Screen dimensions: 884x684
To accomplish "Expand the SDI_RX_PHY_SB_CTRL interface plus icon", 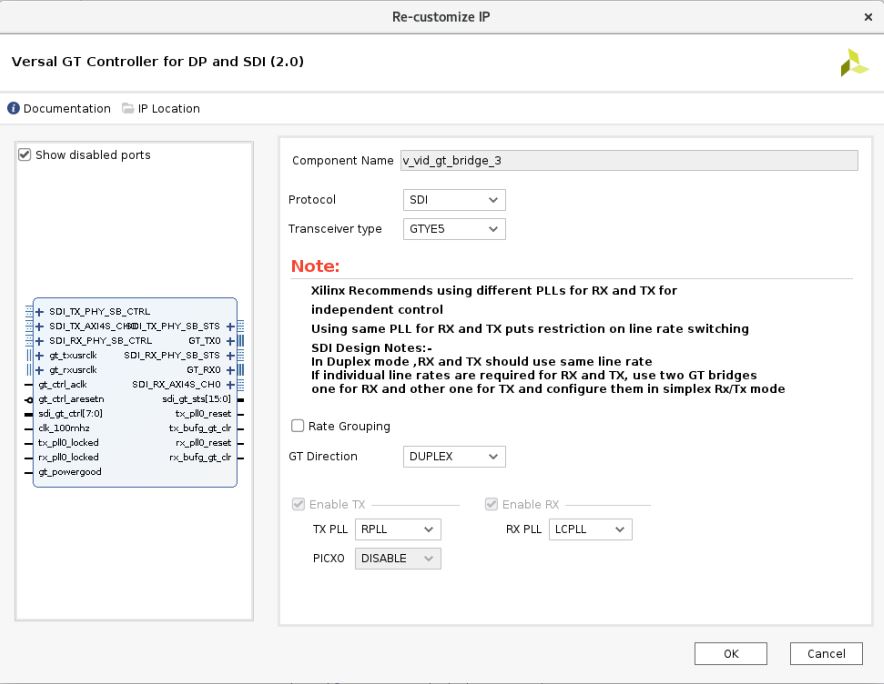I will [x=40, y=340].
